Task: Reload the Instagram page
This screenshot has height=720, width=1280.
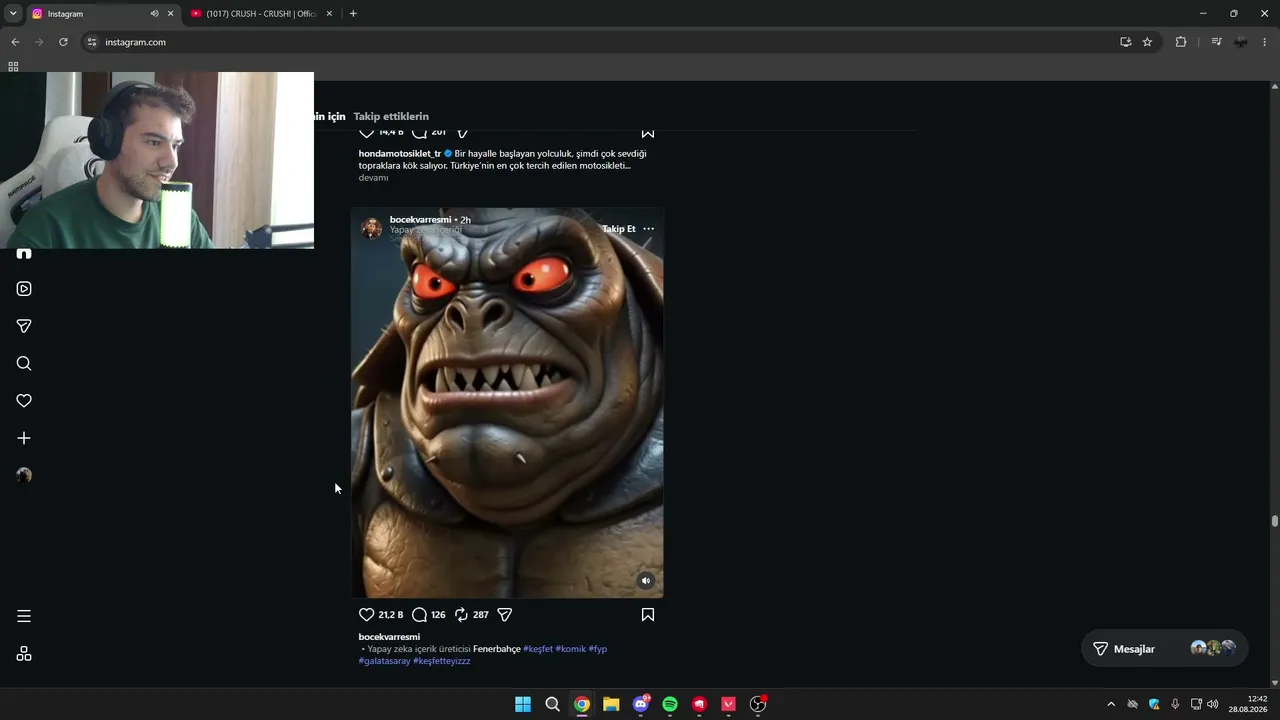Action: click(x=63, y=42)
